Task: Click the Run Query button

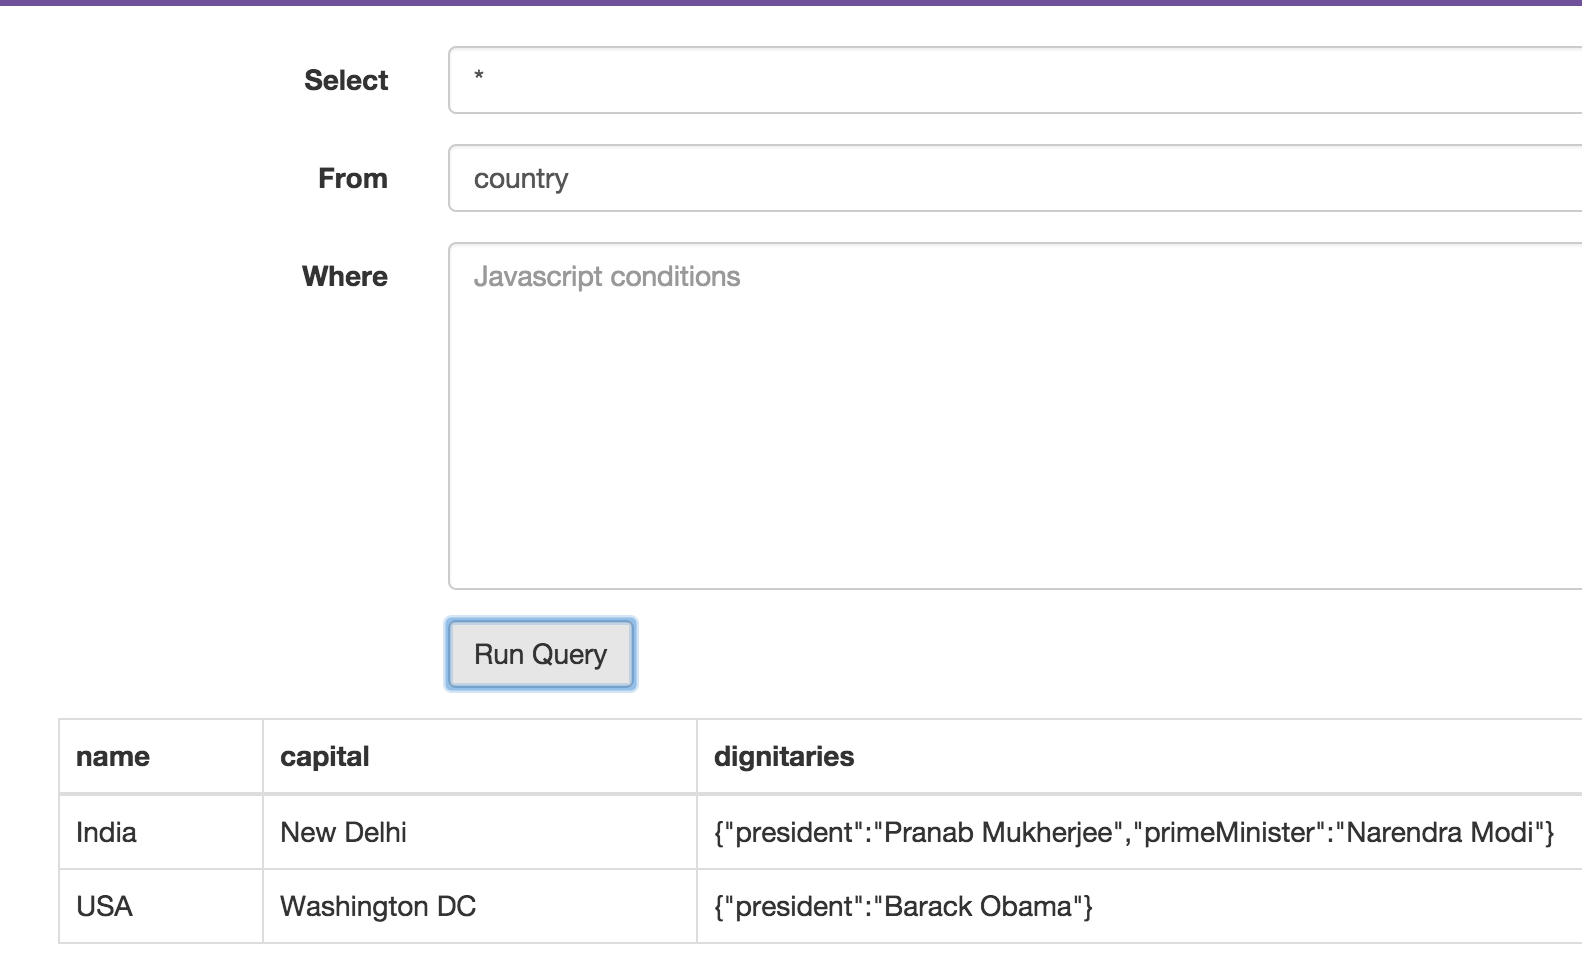Action: pyautogui.click(x=539, y=653)
